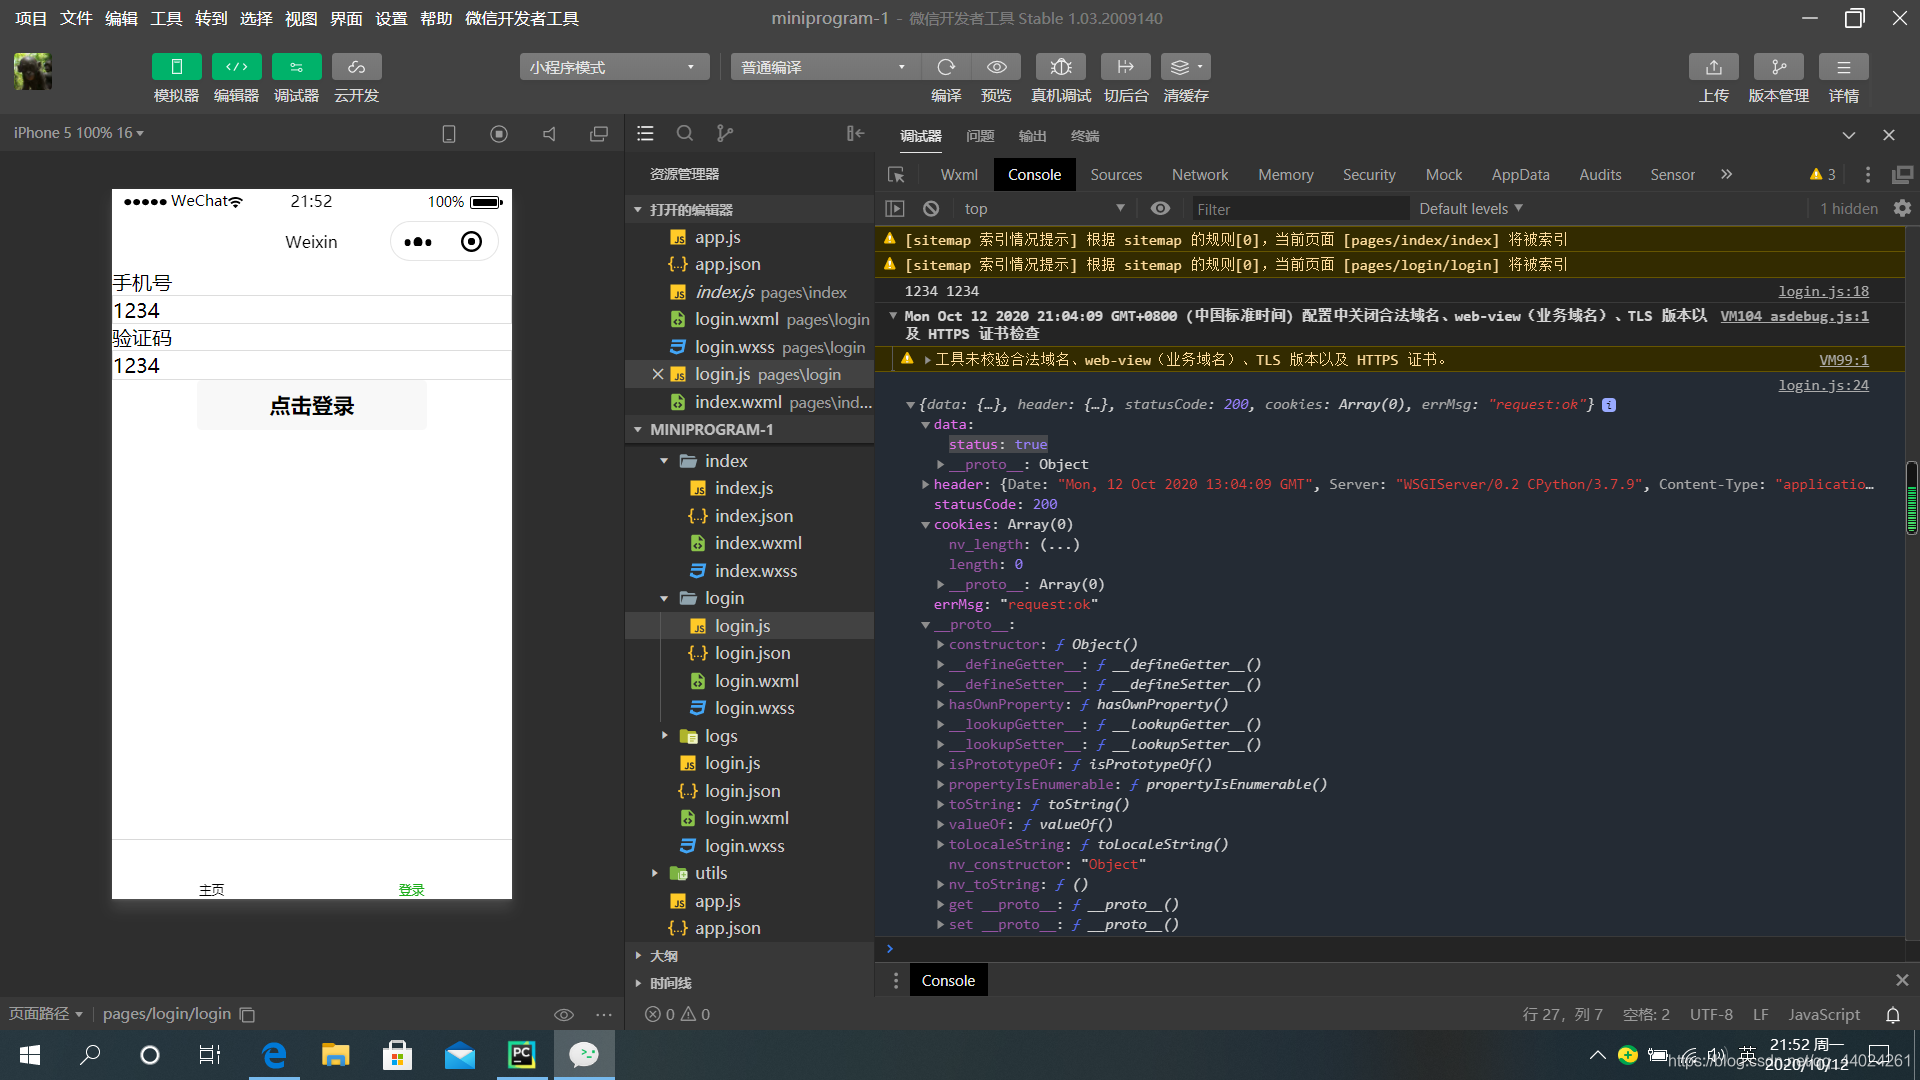Click the VM99:1 source link
The image size is (1920, 1080).
tap(1844, 360)
